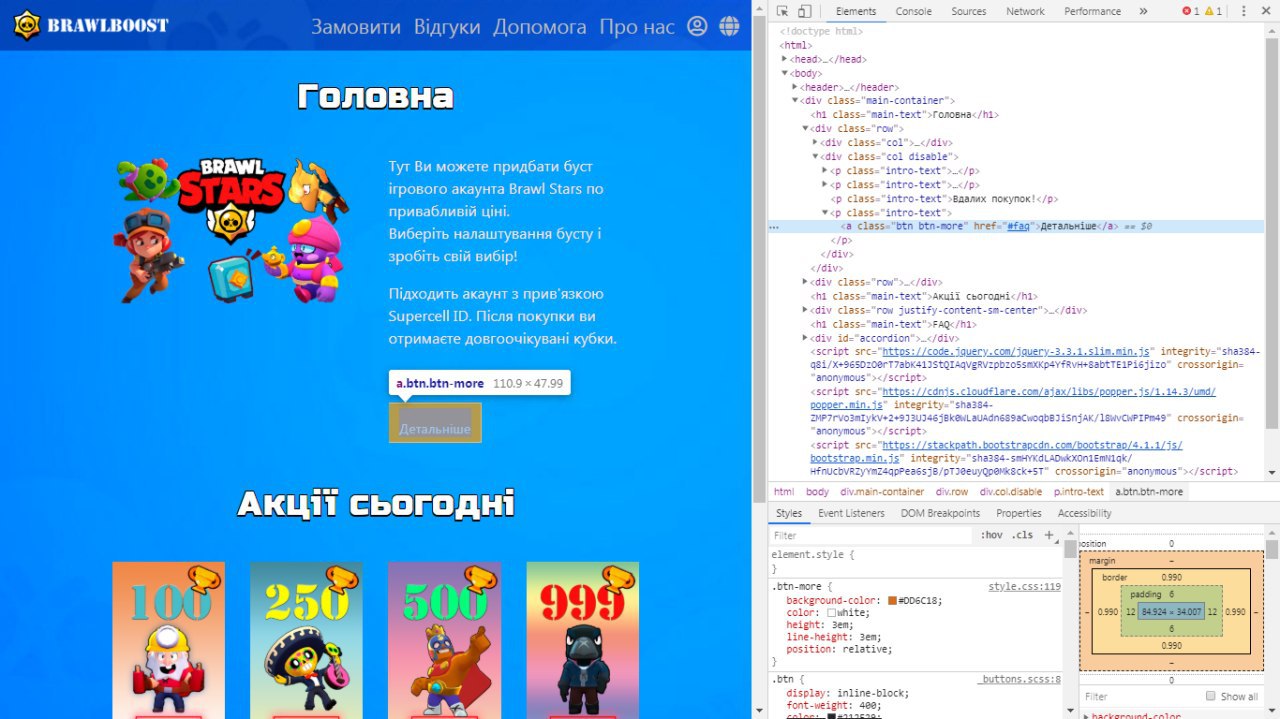Image resolution: width=1280 pixels, height=719 pixels.
Task: Select the Styles tab
Action: 789,513
